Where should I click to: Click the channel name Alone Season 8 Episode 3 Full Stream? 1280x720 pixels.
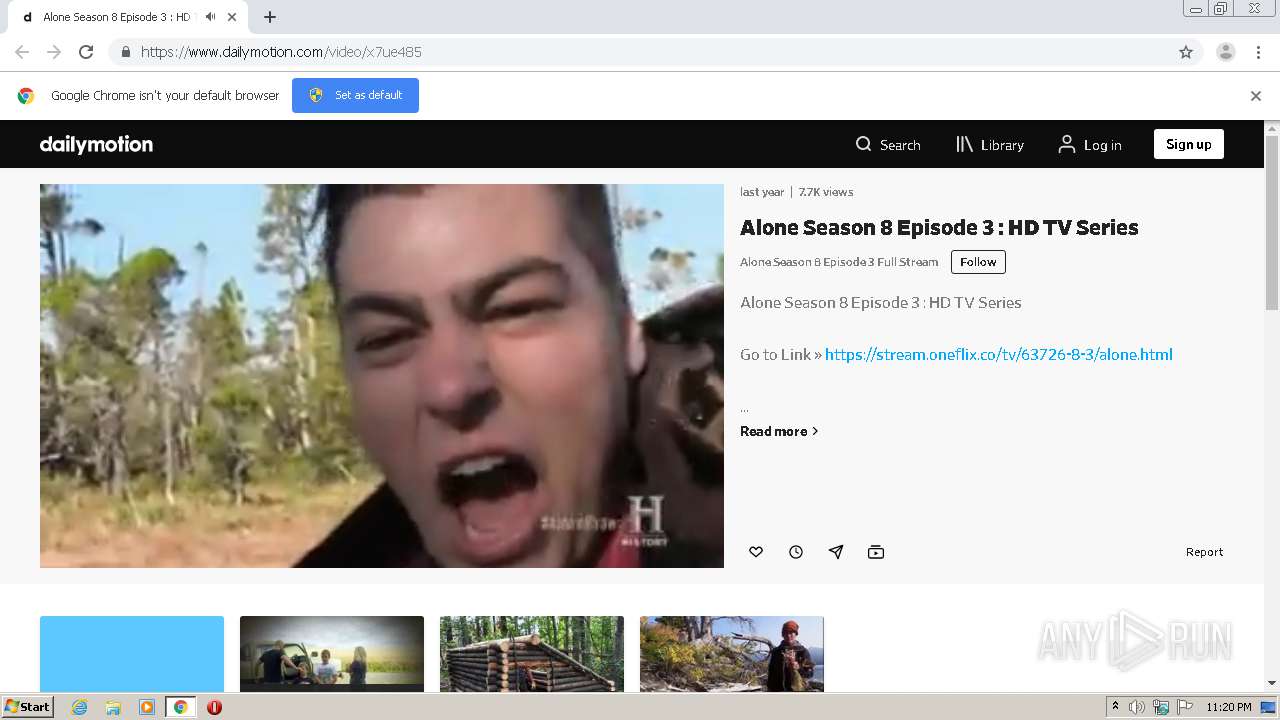[839, 262]
